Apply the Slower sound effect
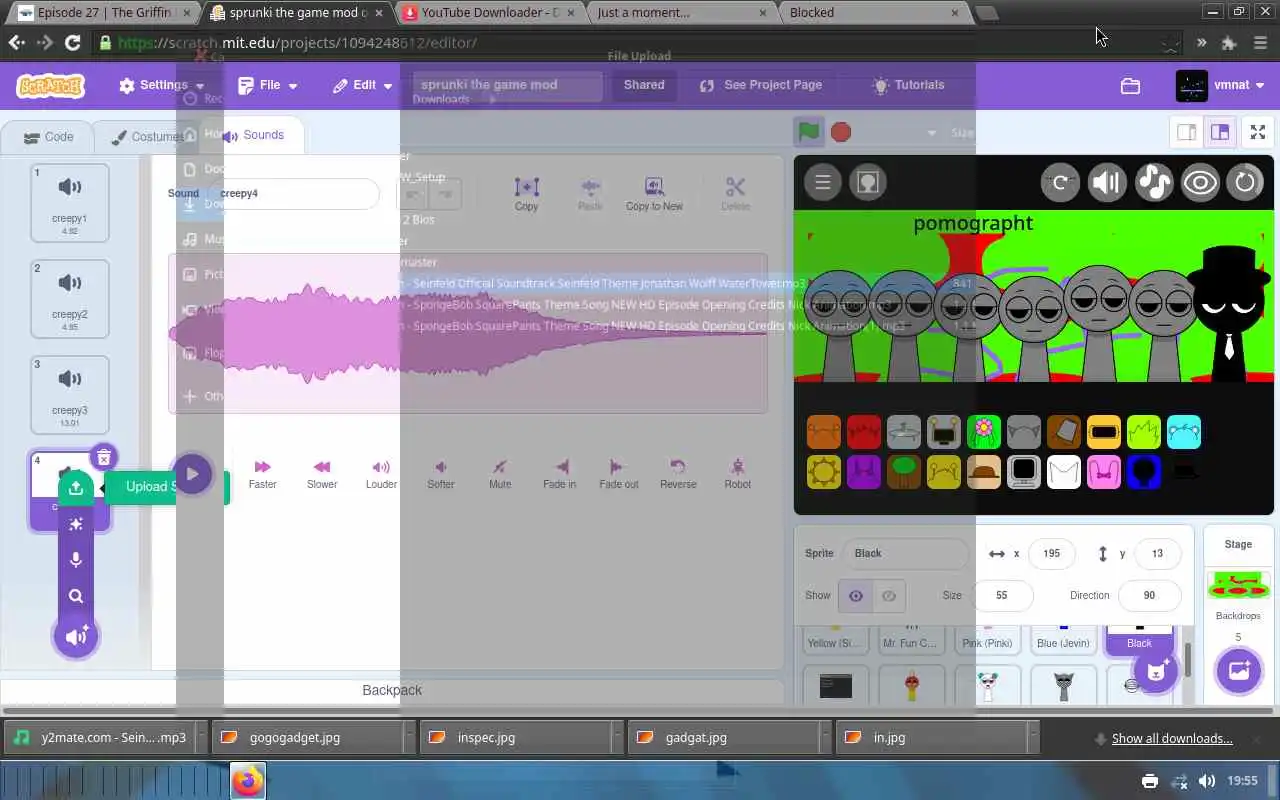This screenshot has width=1280, height=800. pyautogui.click(x=322, y=474)
